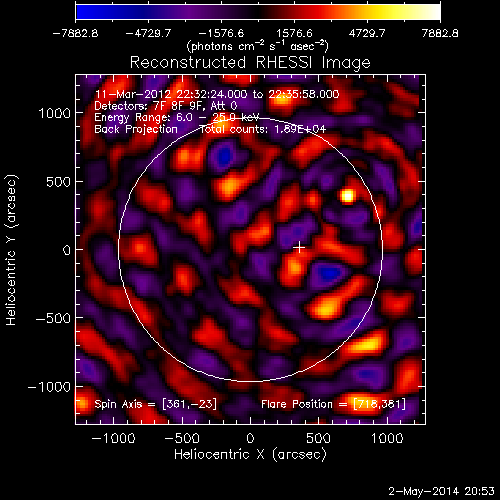Click the colorbar label '-7882.8'
The image size is (500, 500).
pyautogui.click(x=75, y=33)
